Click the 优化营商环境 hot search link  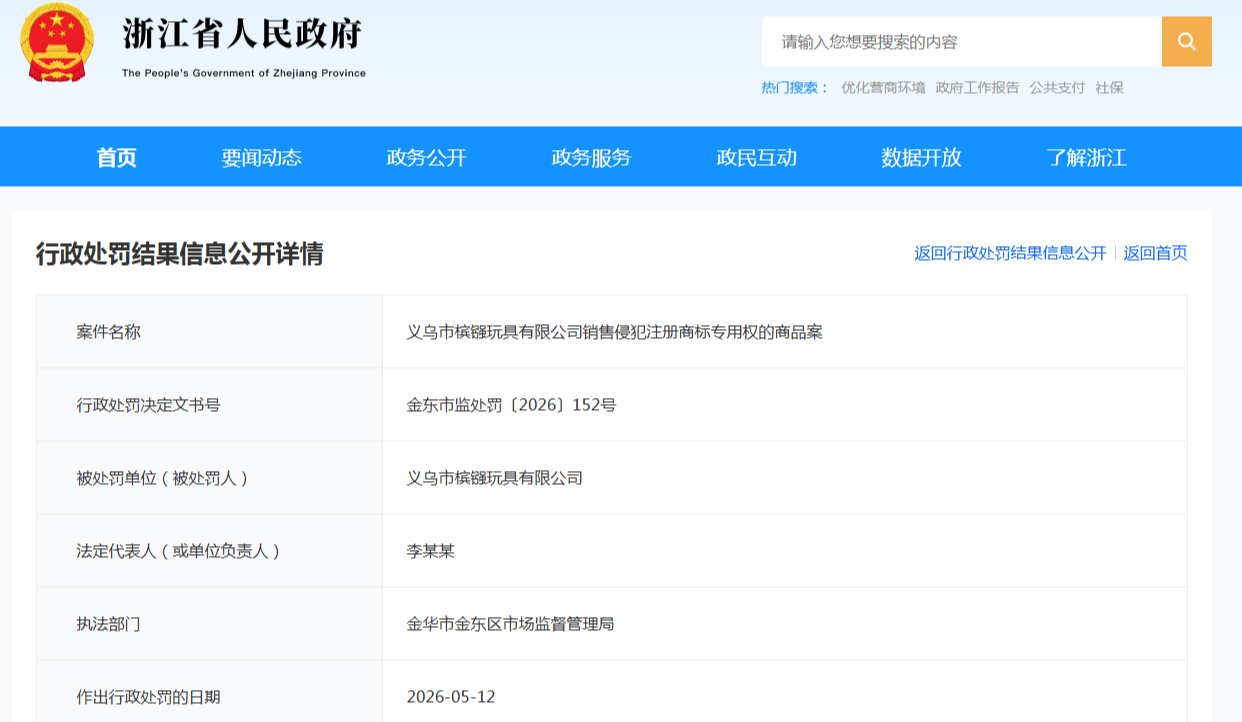tap(883, 88)
